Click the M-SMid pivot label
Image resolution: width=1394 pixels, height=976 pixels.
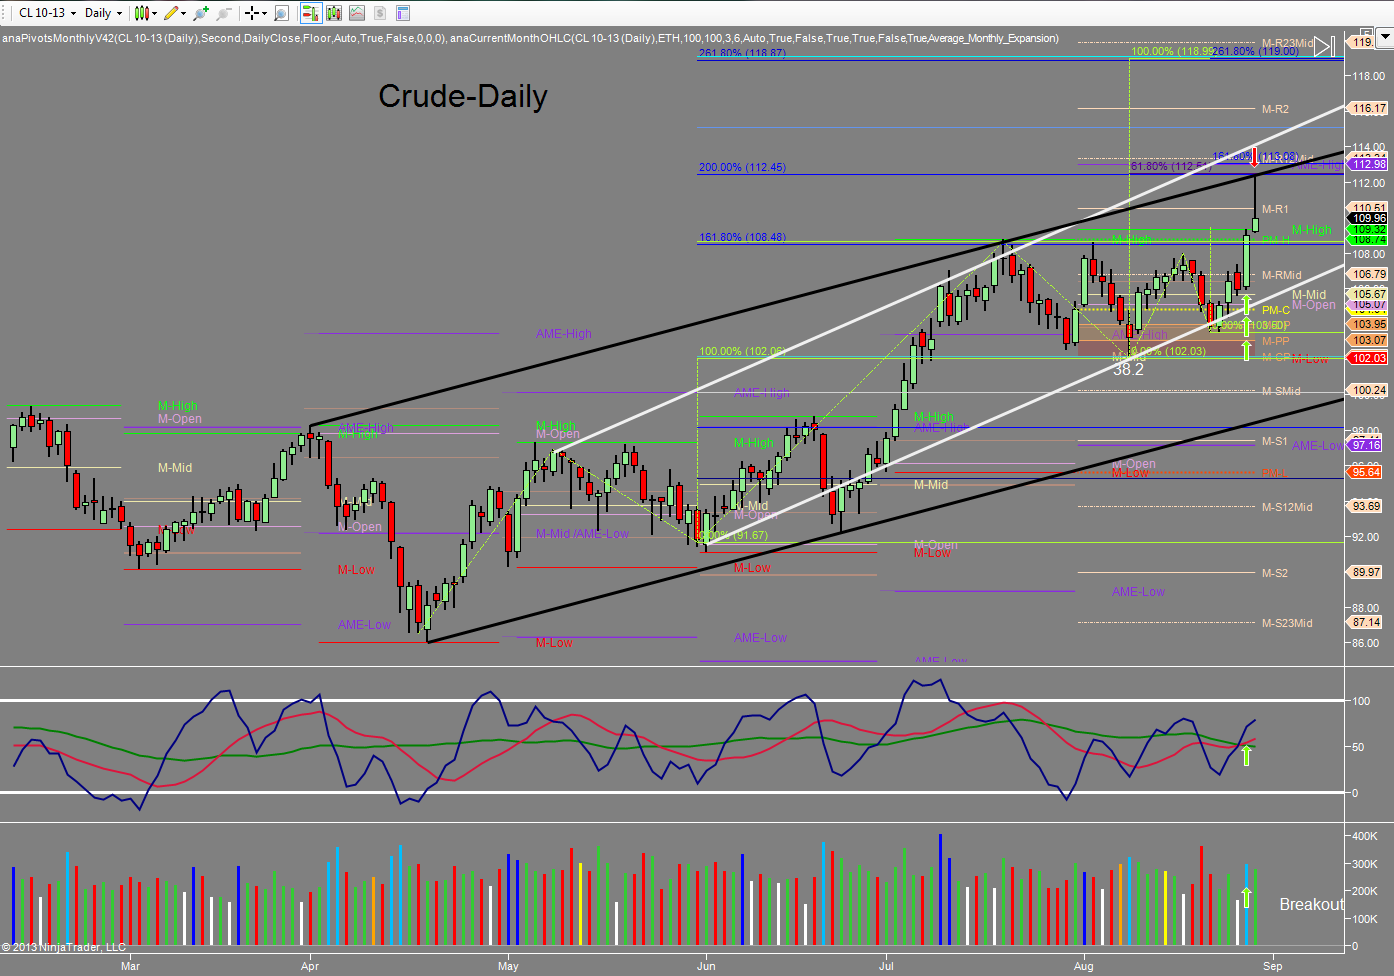click(1281, 391)
